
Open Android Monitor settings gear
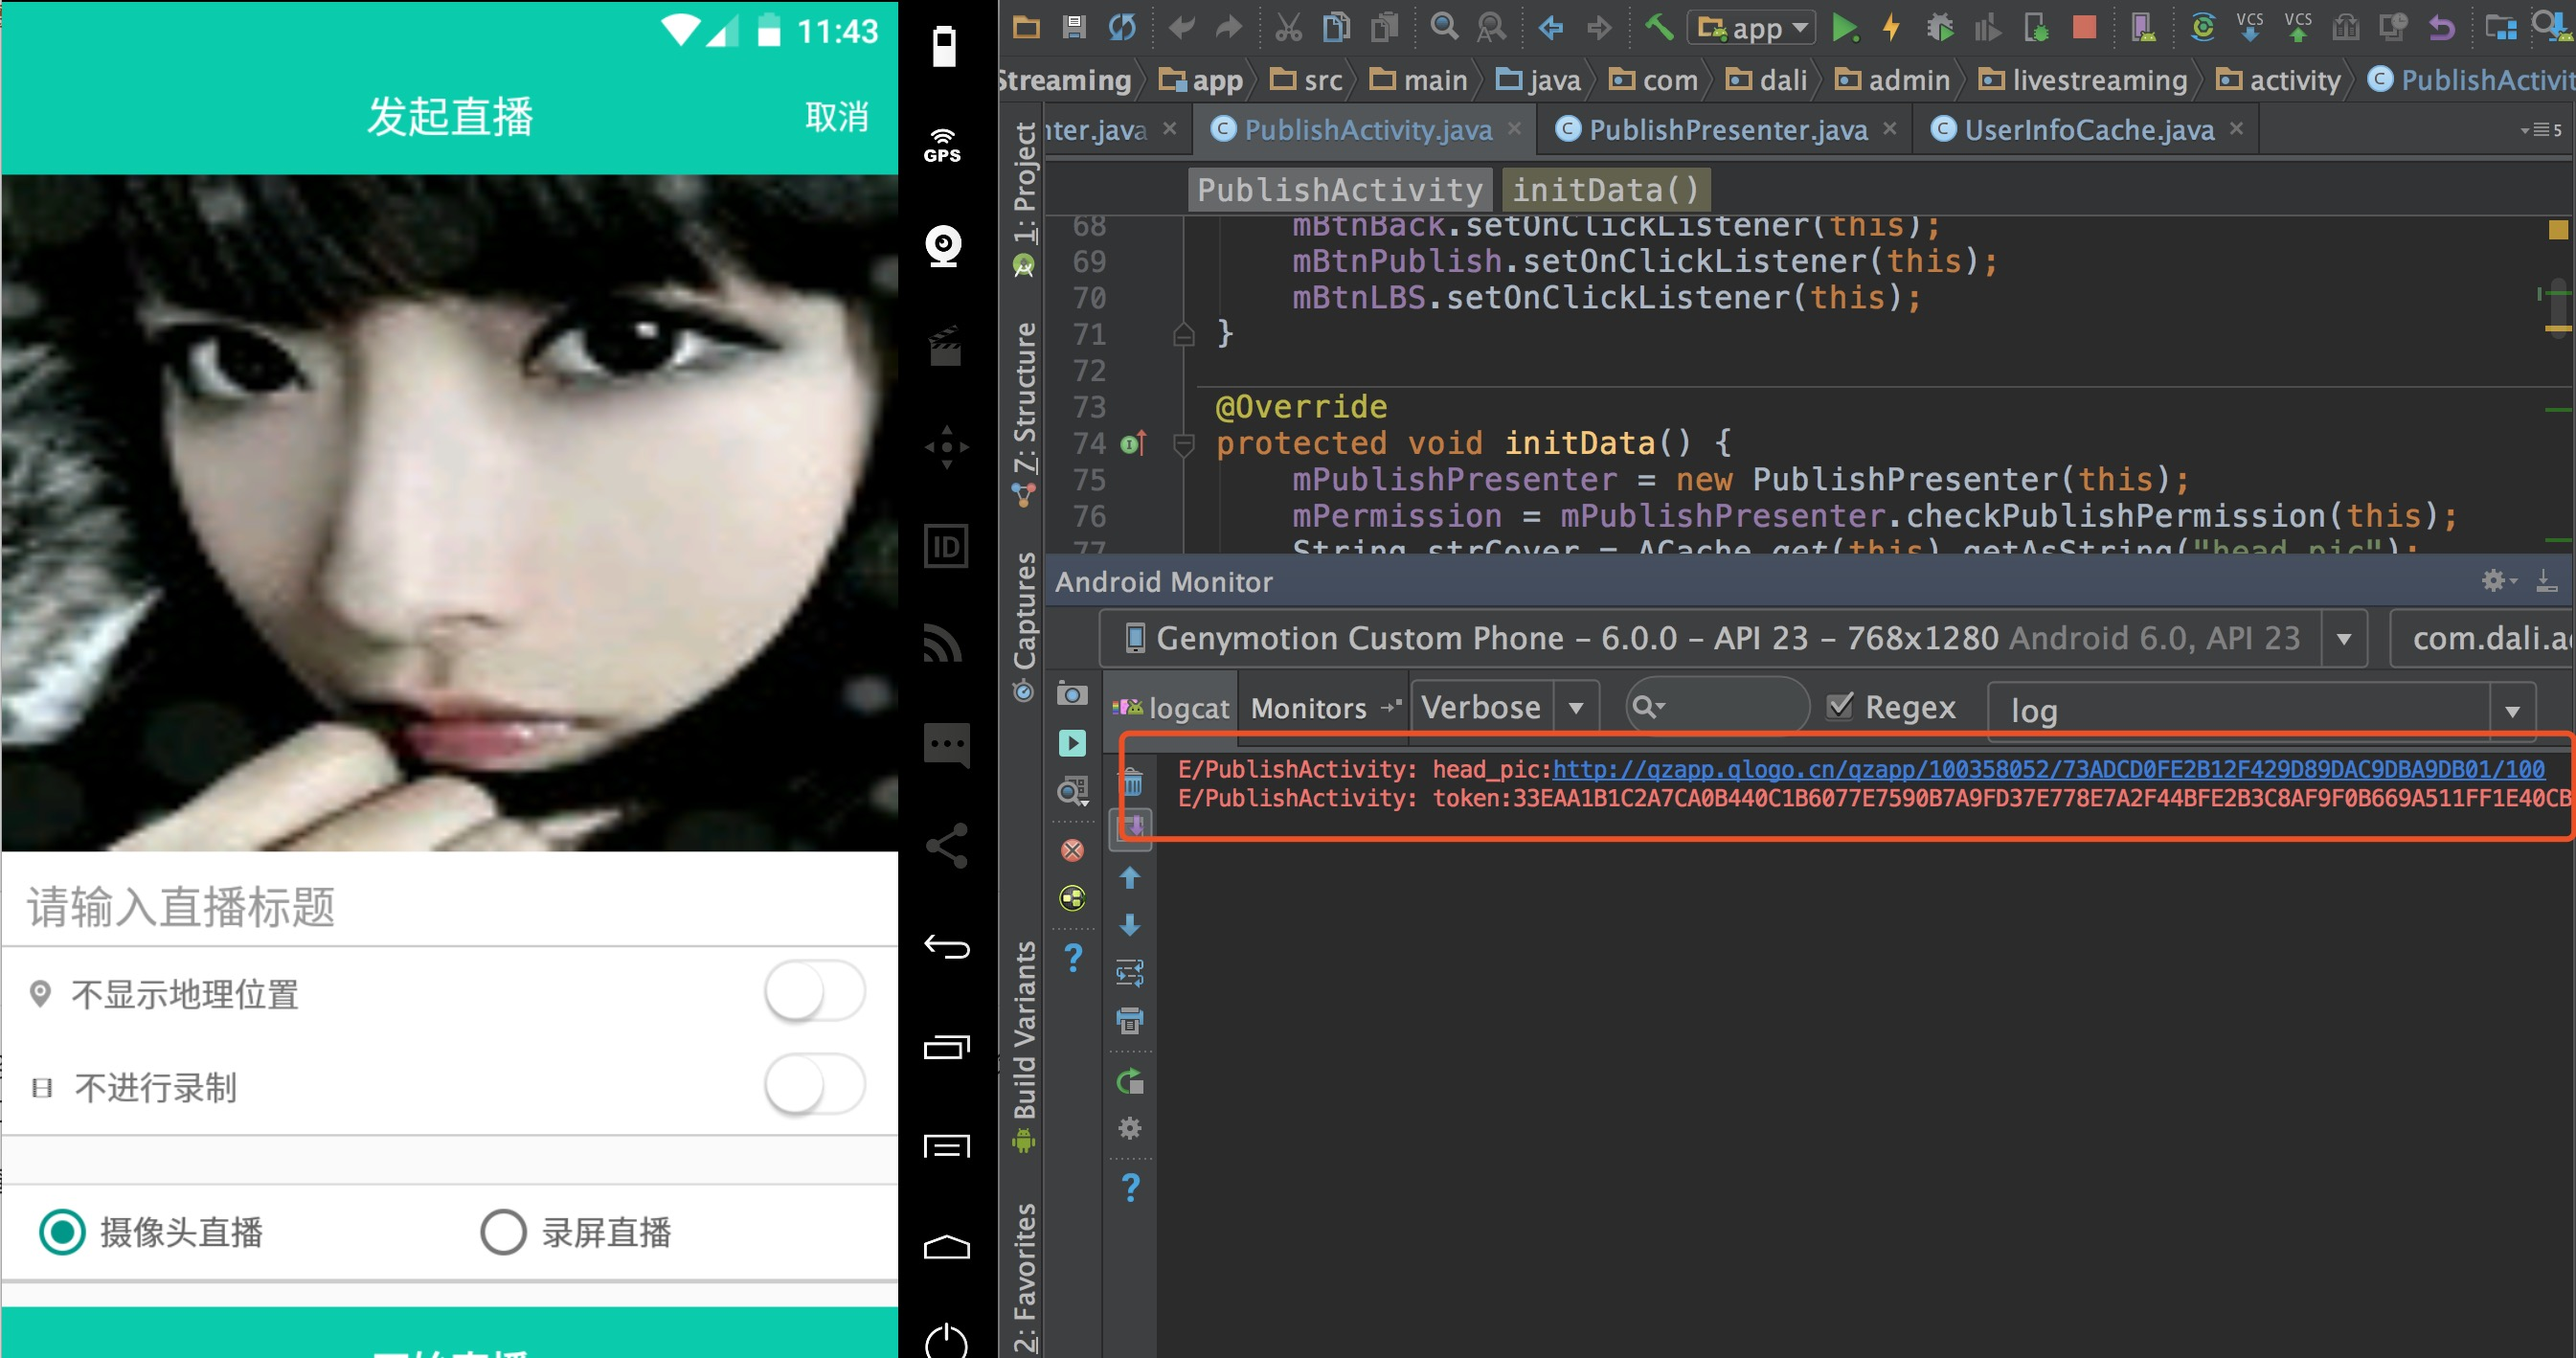[2494, 581]
